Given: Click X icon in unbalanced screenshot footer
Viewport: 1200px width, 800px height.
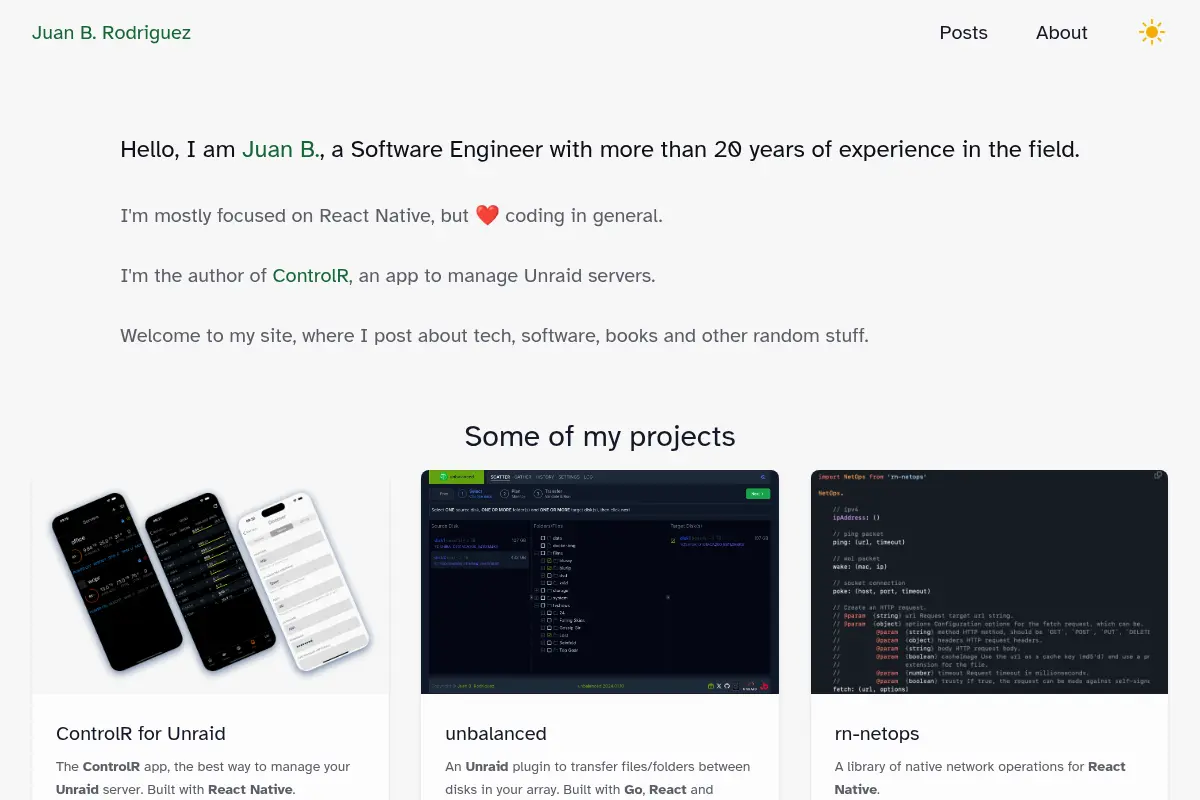Looking at the screenshot, I should [719, 686].
